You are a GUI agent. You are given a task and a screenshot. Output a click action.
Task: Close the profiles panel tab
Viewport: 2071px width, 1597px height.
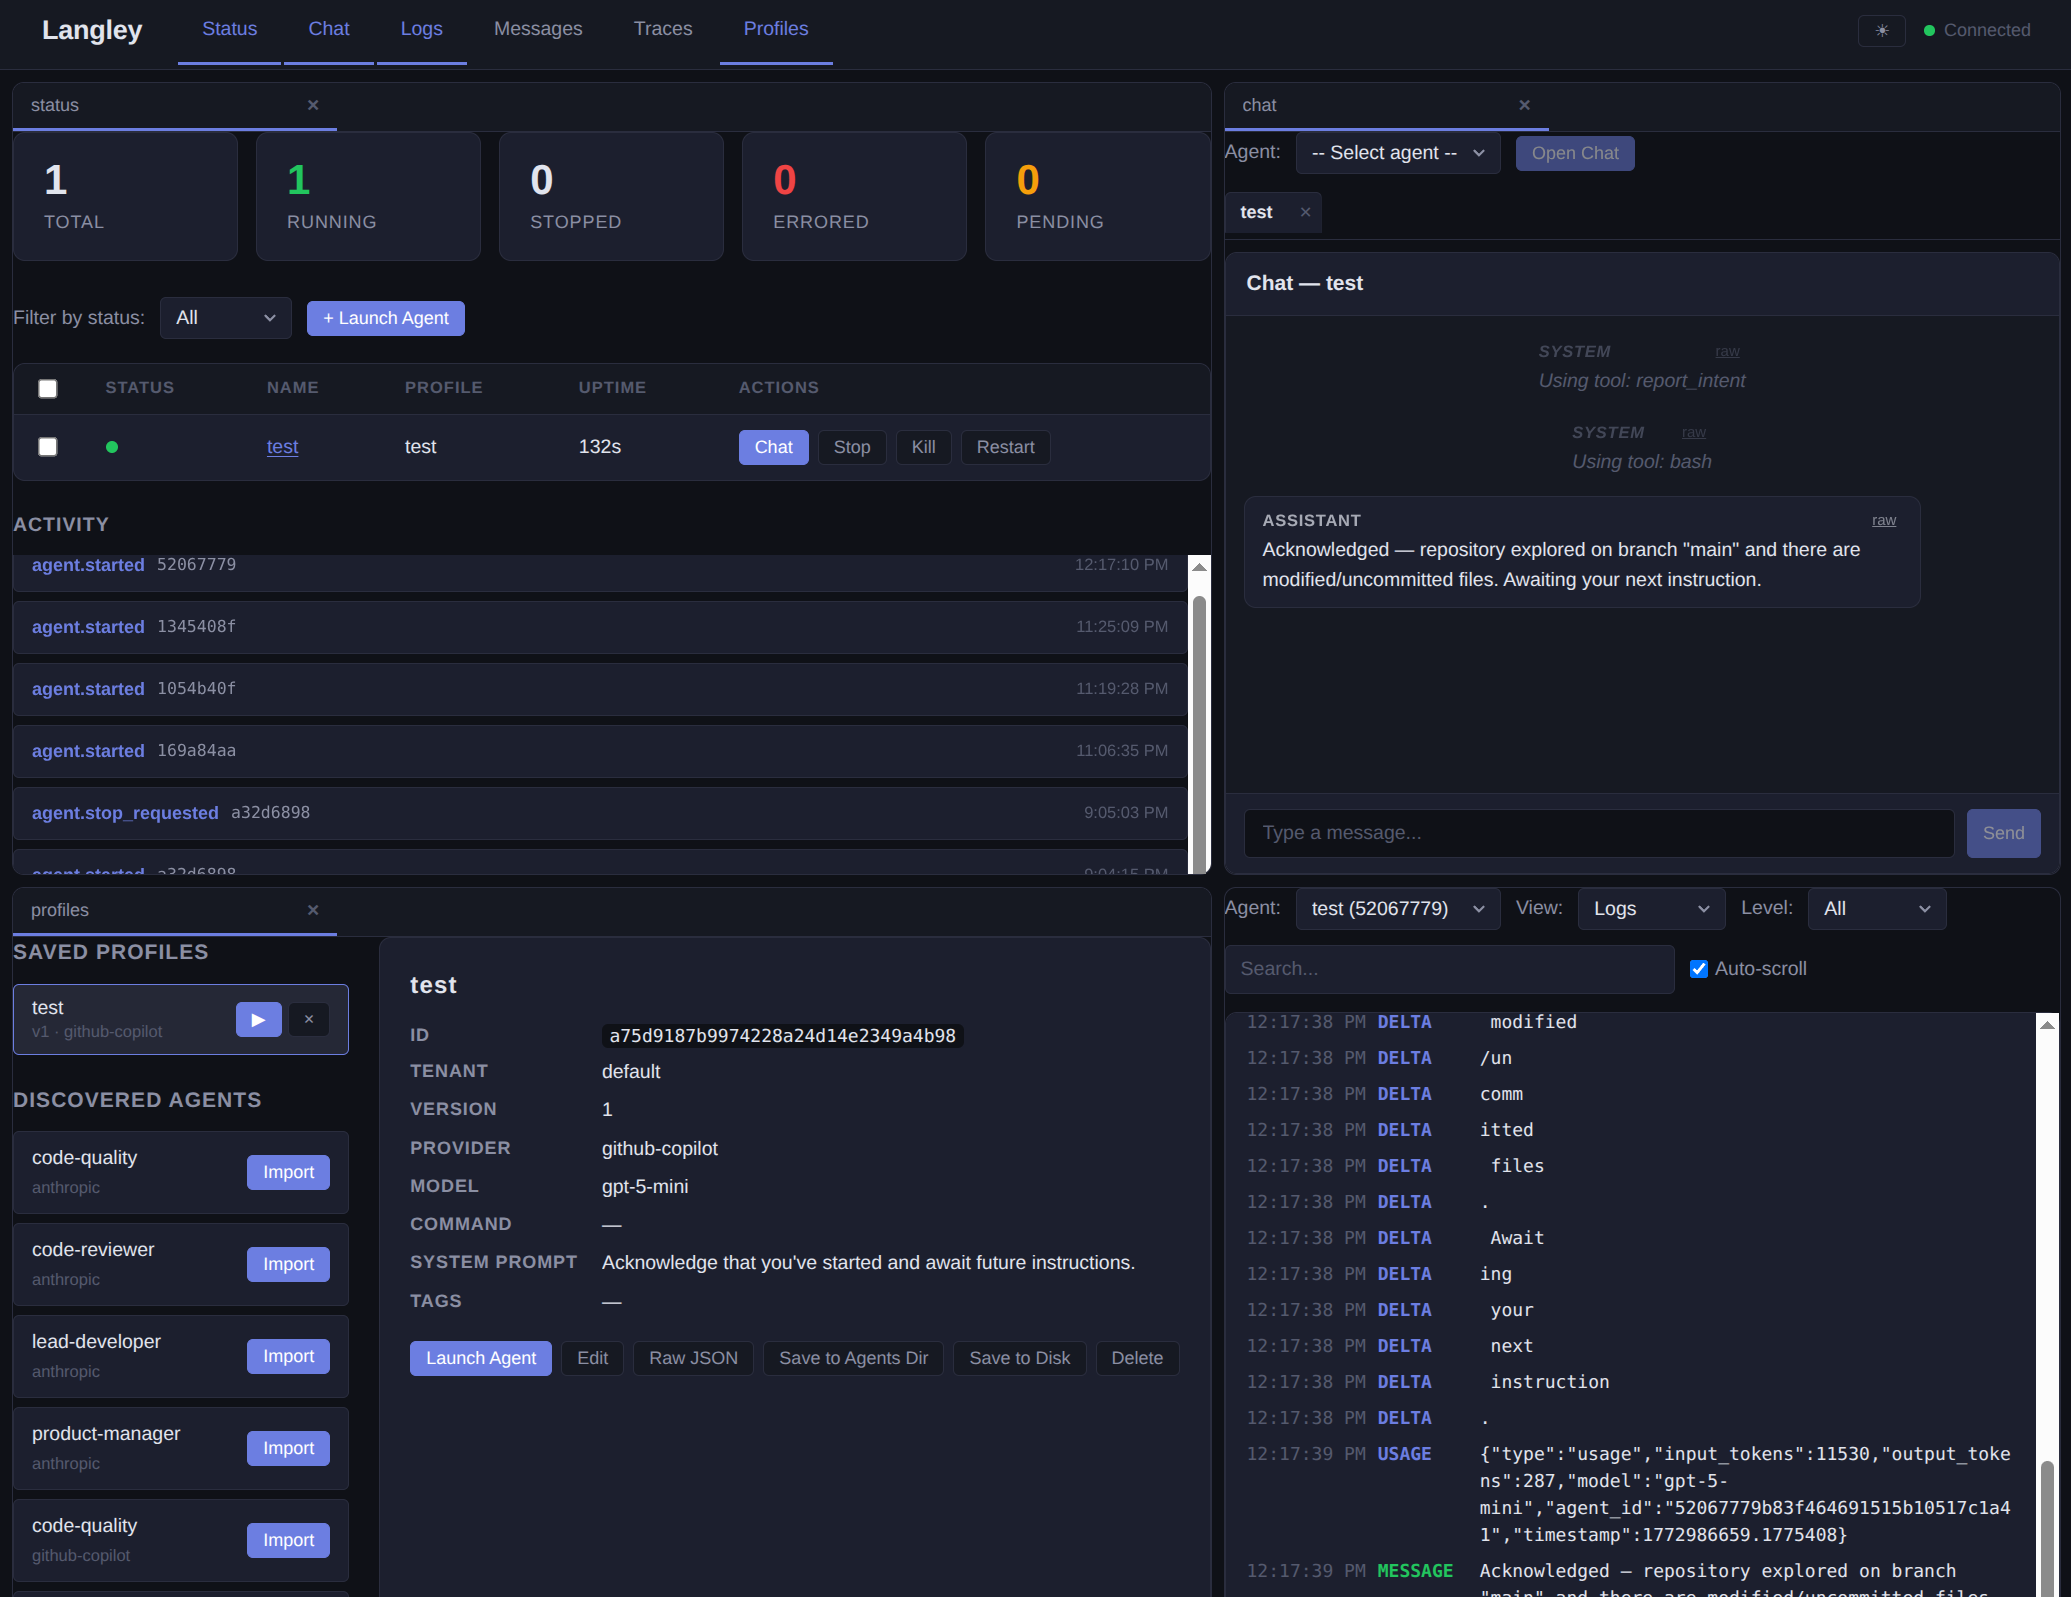(313, 910)
